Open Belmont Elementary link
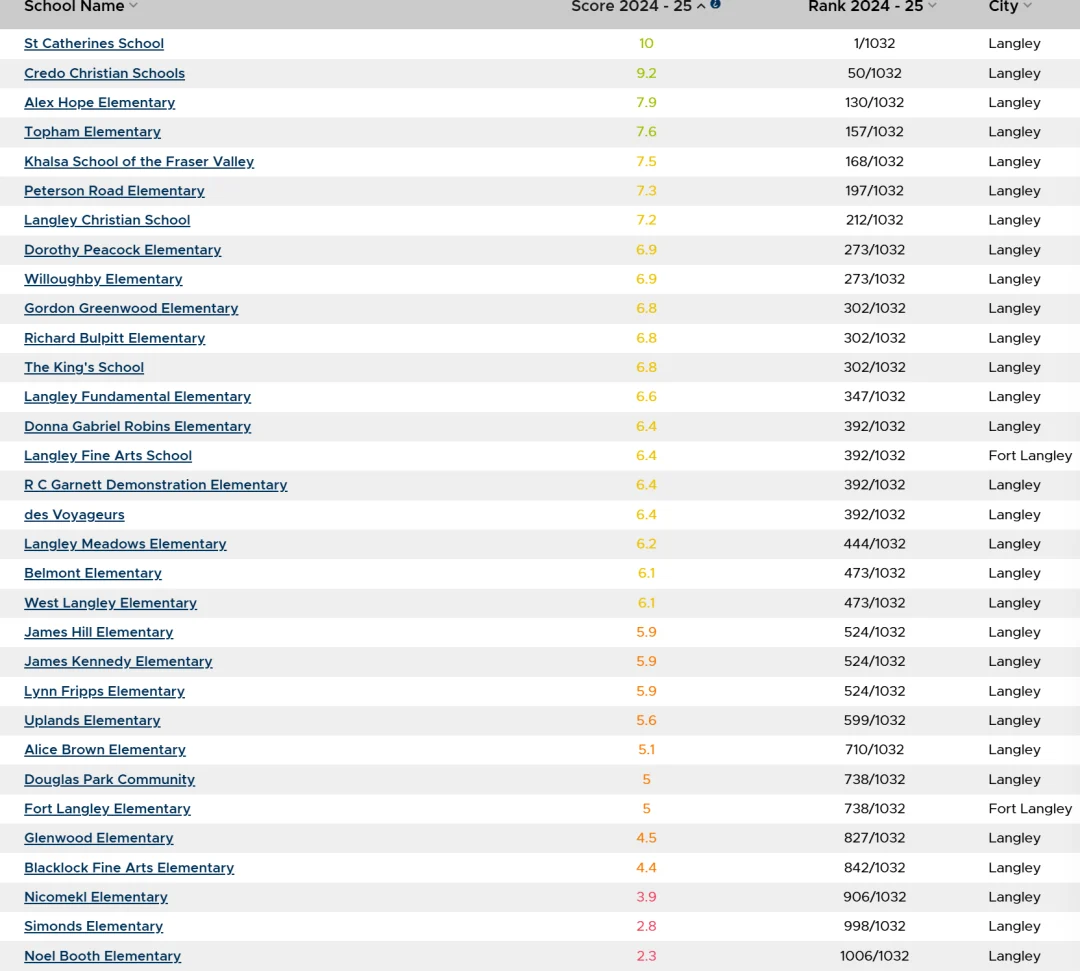The image size is (1080, 971). point(93,573)
